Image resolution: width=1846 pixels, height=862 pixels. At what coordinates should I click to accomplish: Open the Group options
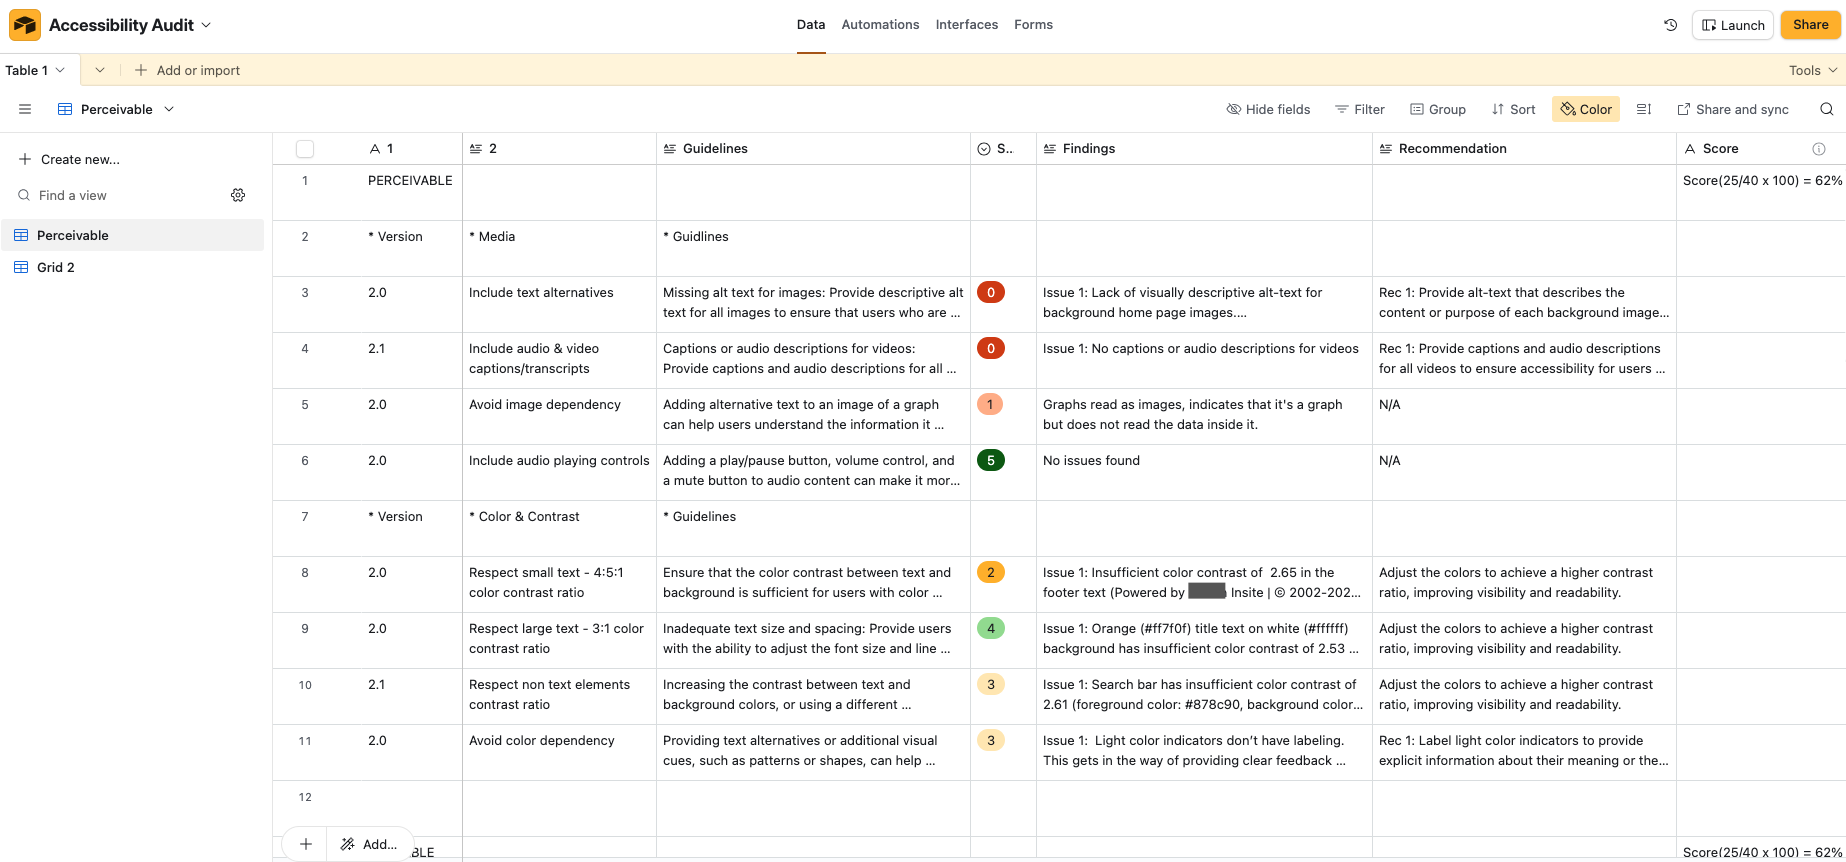1438,109
